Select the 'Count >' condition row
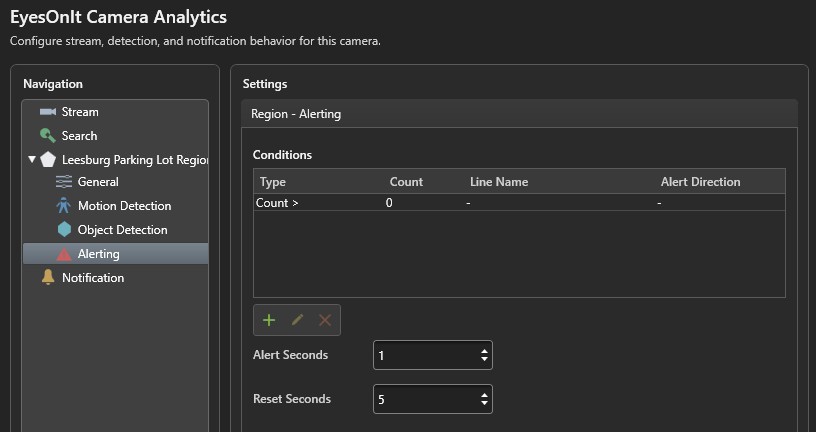 (x=519, y=202)
